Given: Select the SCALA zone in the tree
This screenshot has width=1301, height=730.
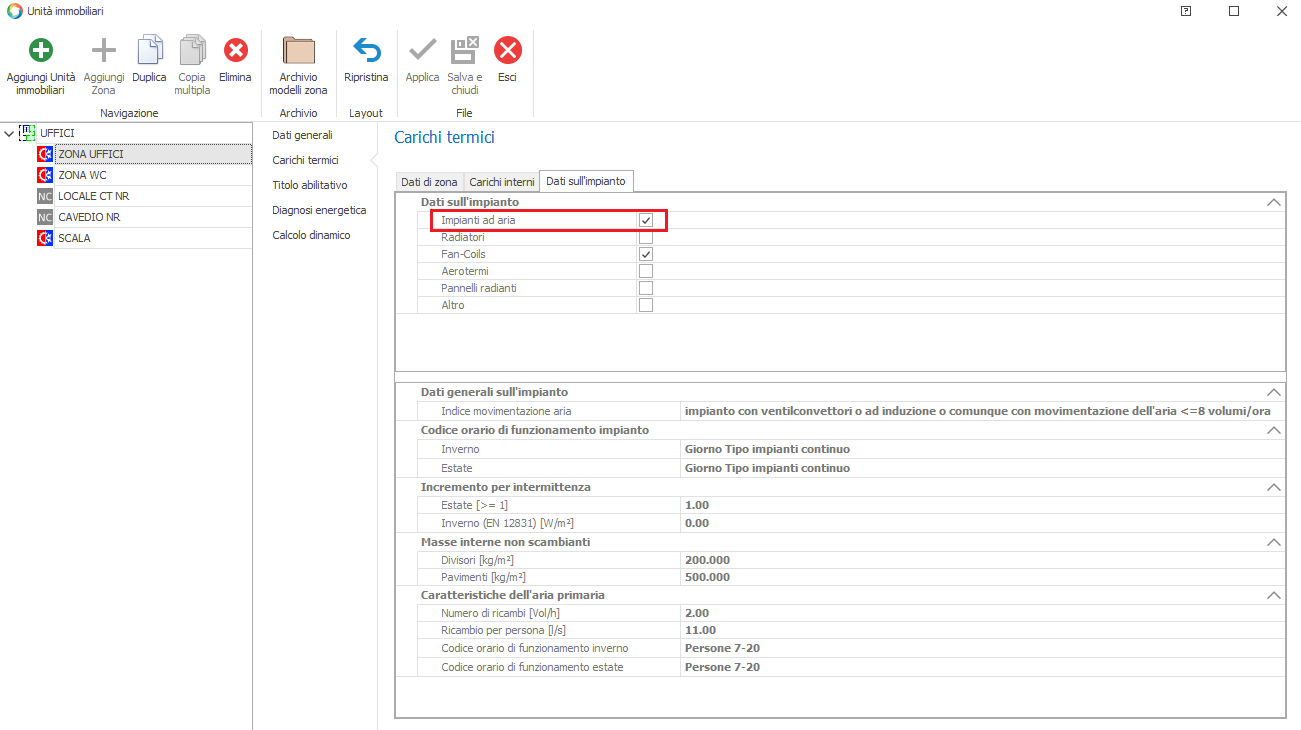Looking at the screenshot, I should pos(74,238).
